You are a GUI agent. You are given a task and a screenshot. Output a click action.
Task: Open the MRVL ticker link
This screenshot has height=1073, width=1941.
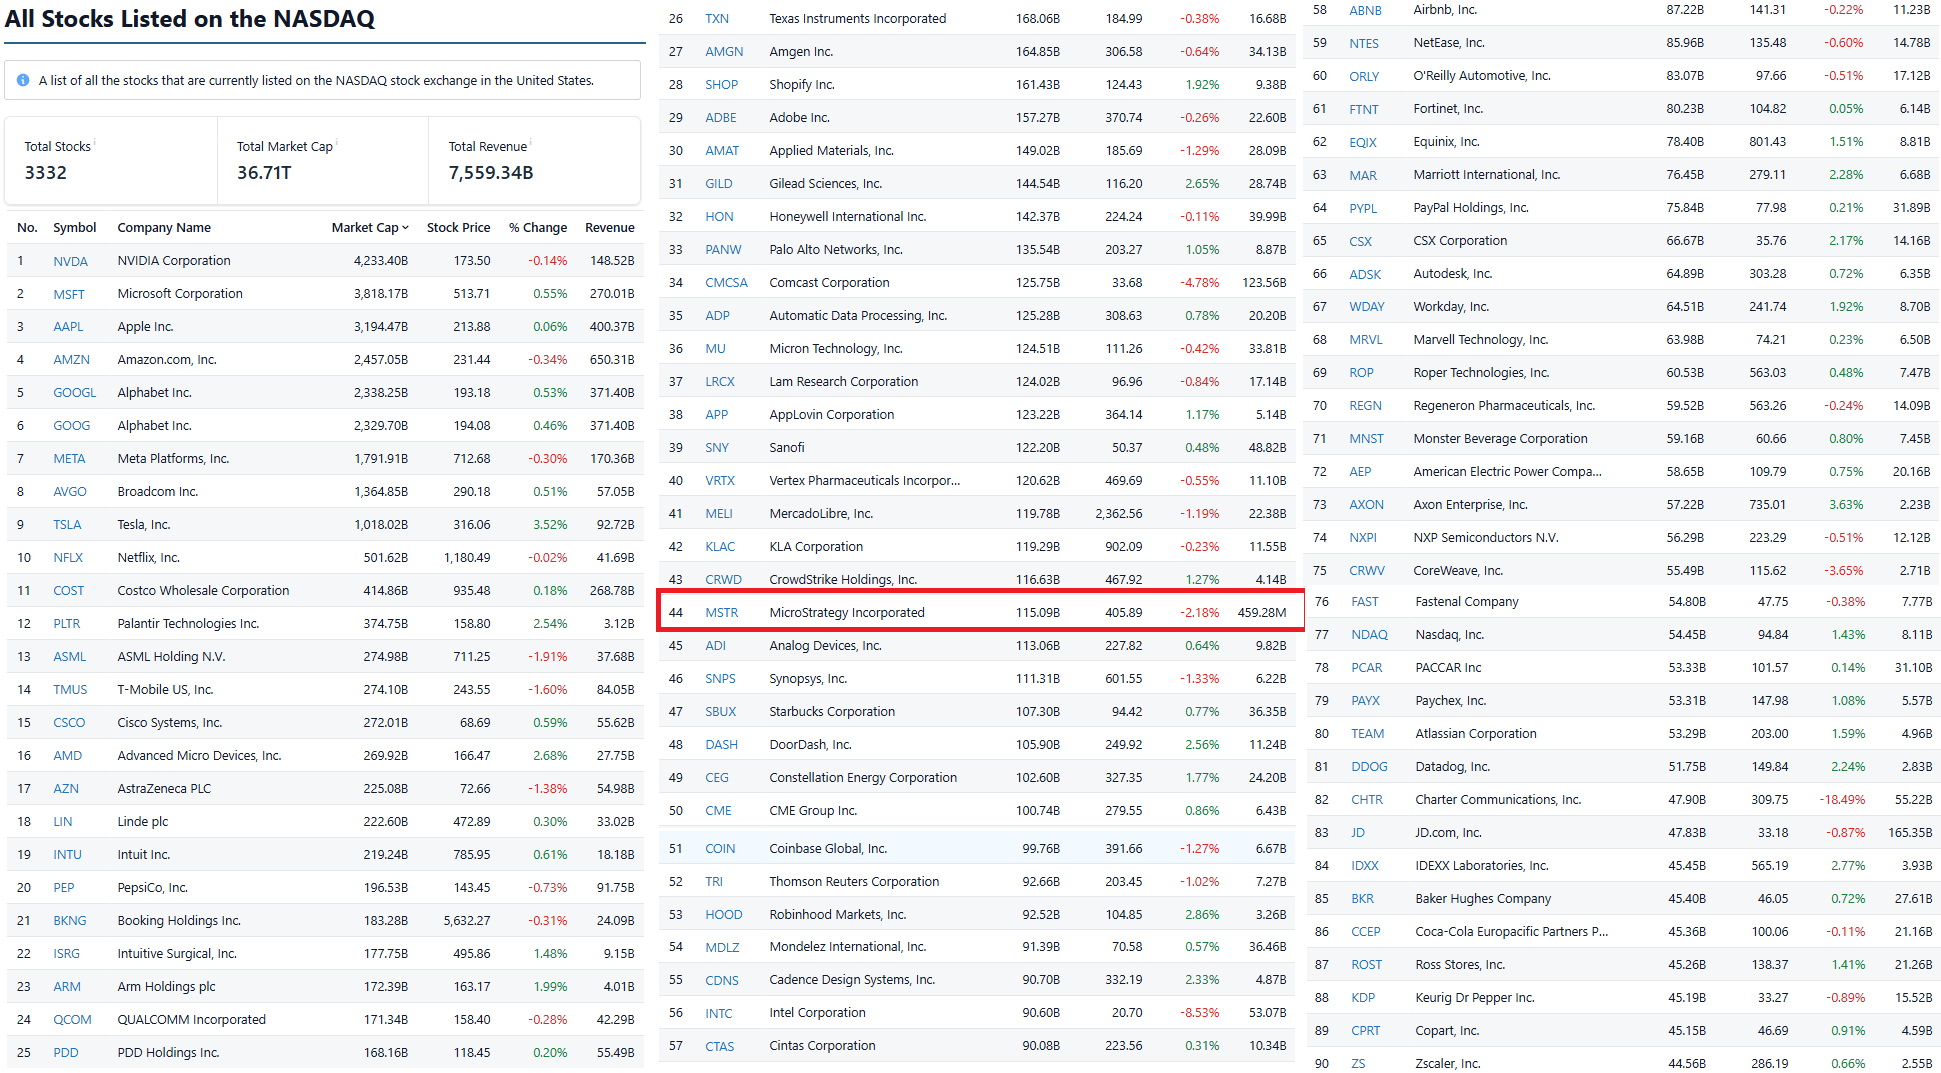(x=1366, y=340)
